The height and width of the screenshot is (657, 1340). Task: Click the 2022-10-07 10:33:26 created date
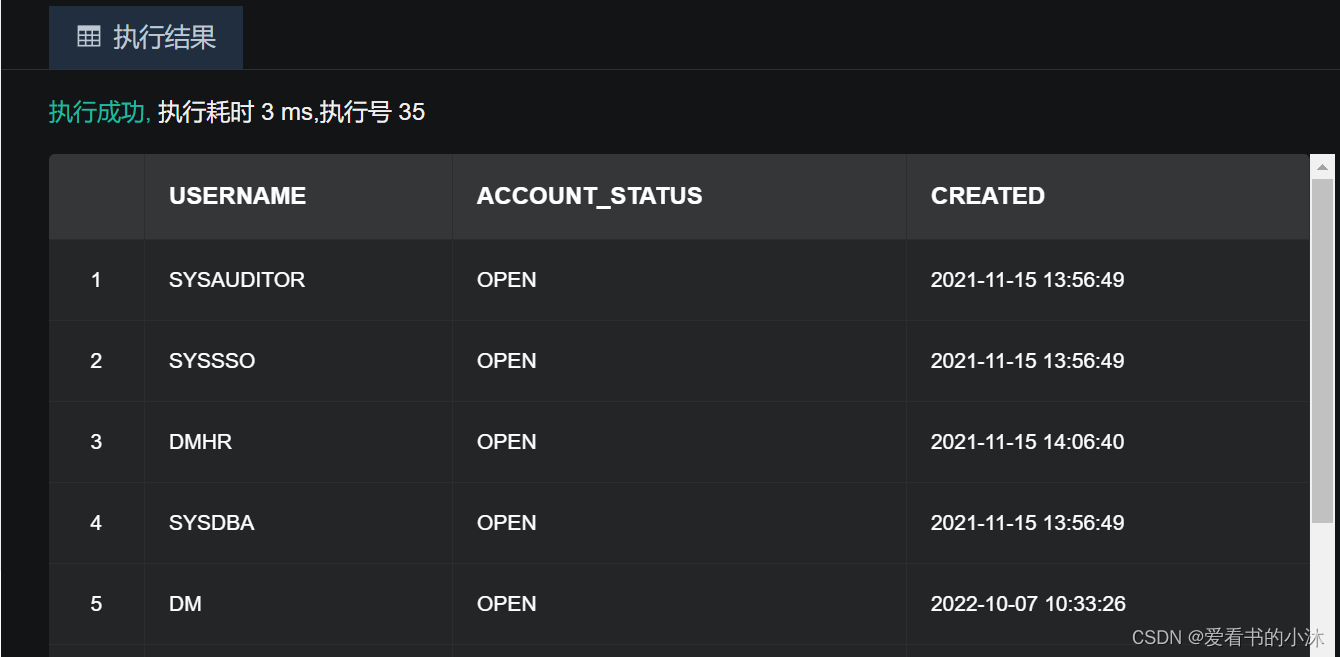(x=1027, y=604)
